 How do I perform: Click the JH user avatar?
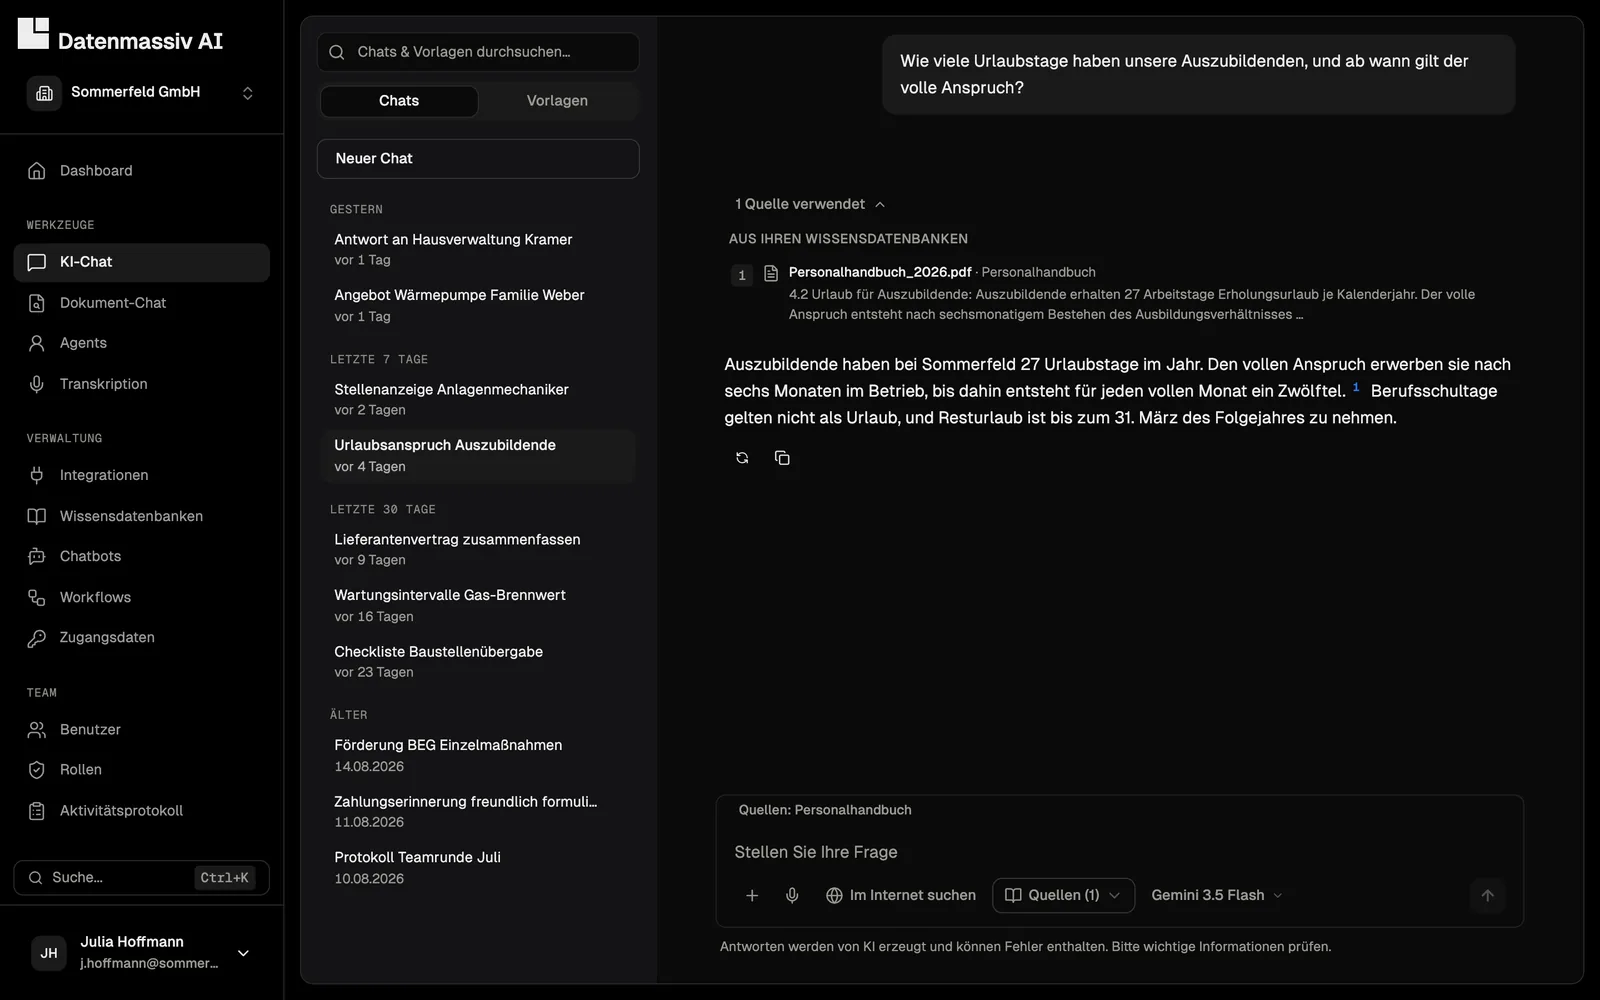tap(49, 953)
